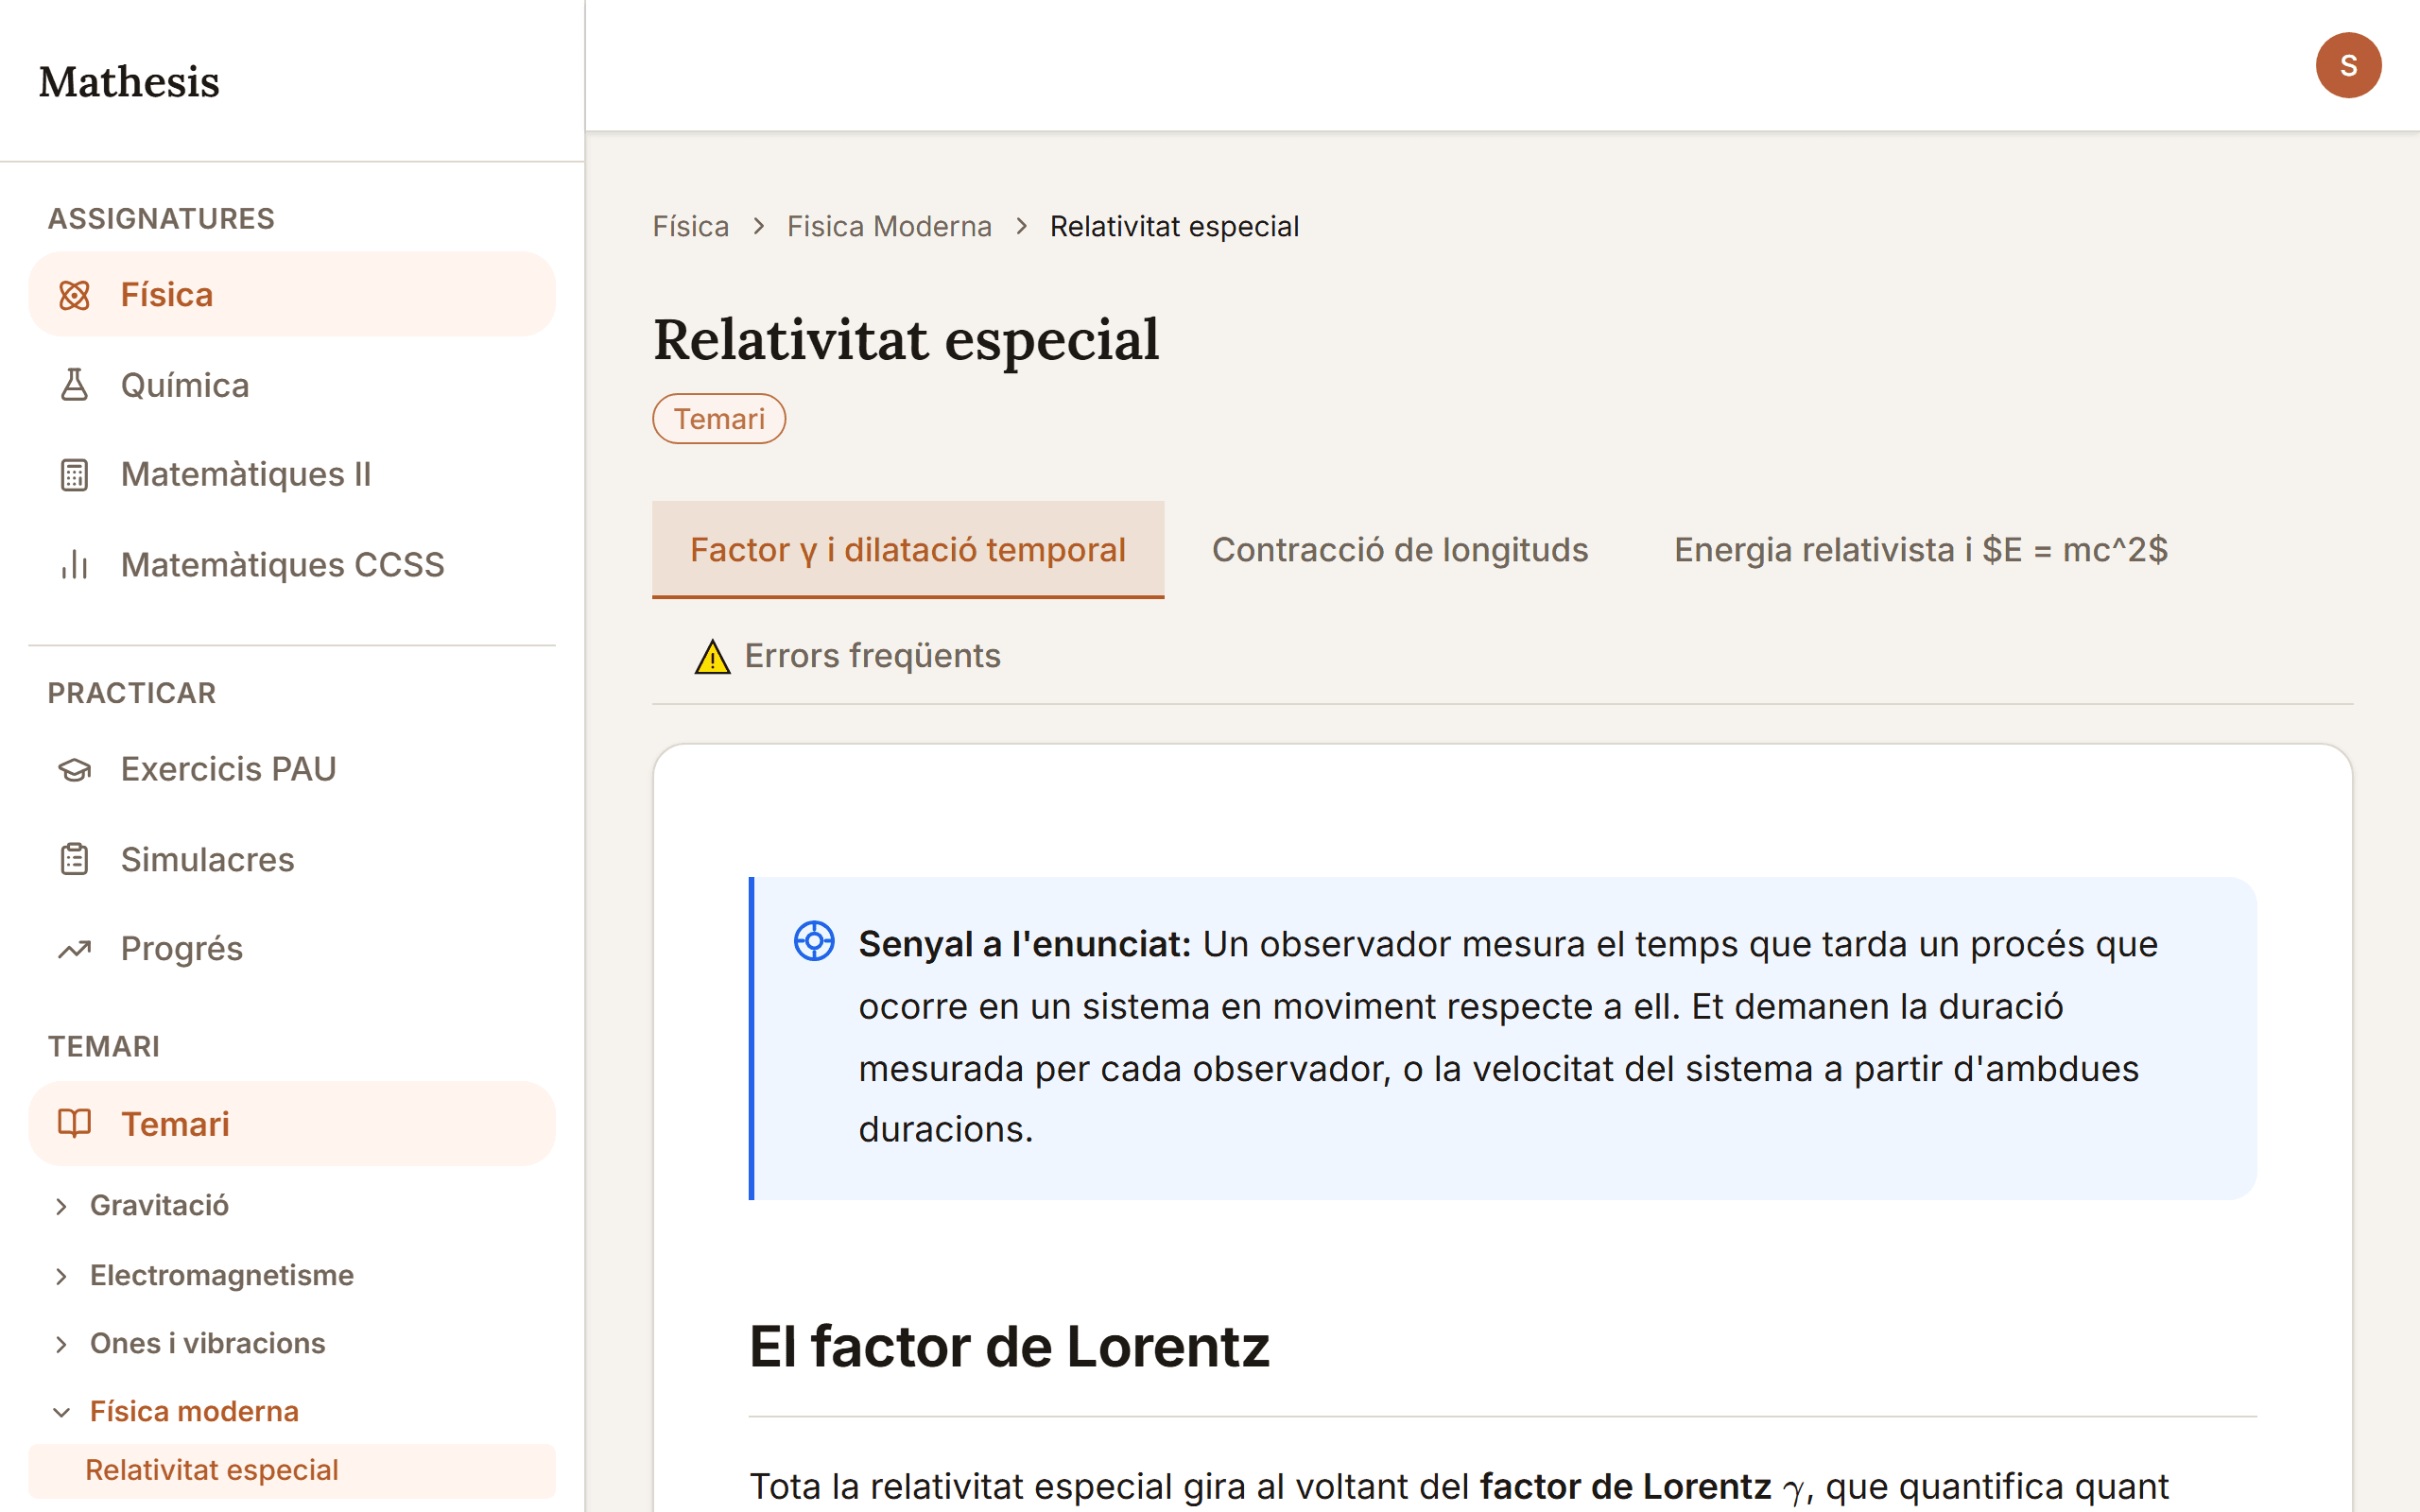Click the warning triangle icon by Errors freqüents
The width and height of the screenshot is (2420, 1512).
[x=712, y=657]
